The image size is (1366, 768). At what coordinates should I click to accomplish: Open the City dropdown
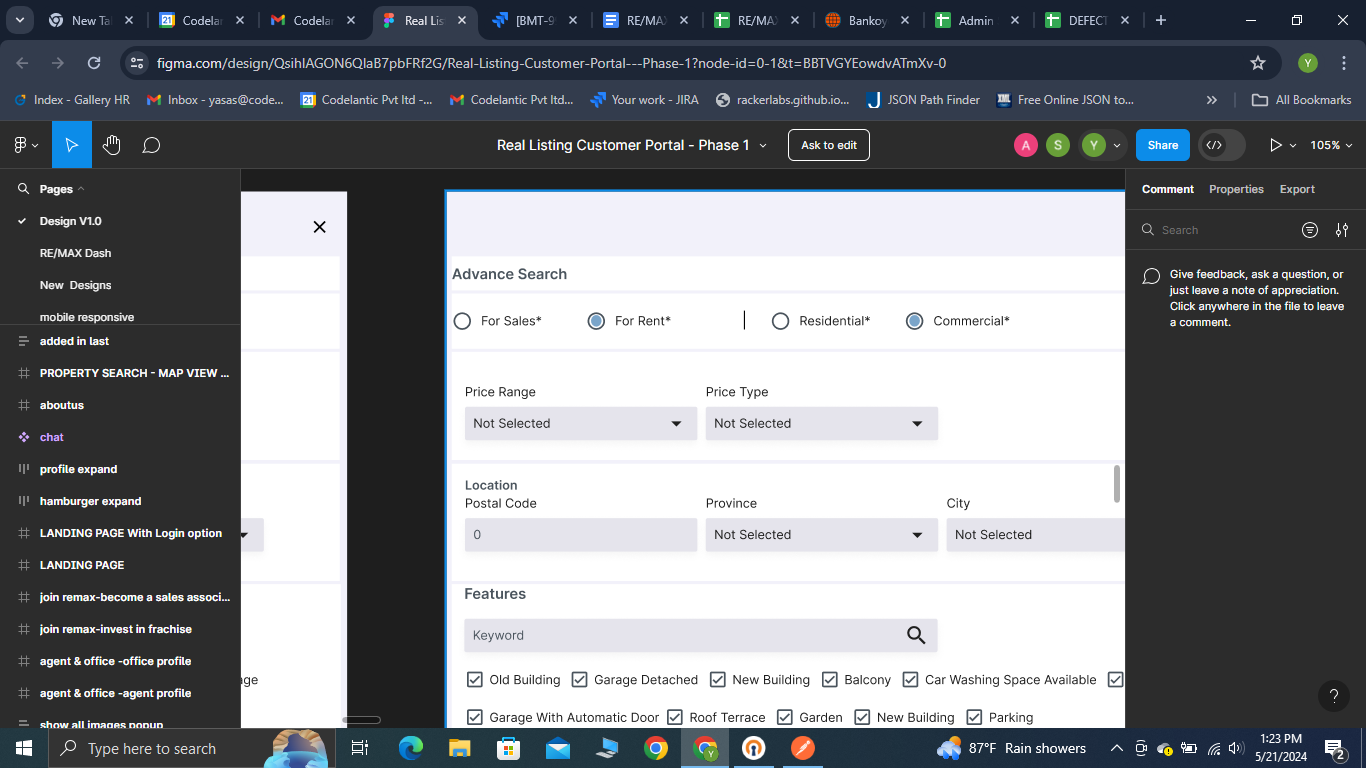(x=1036, y=535)
